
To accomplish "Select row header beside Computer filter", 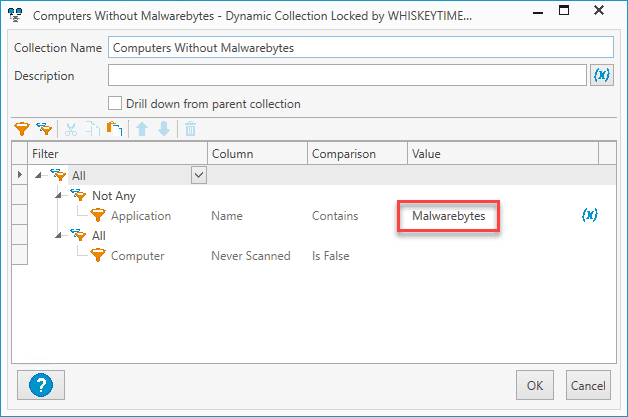I will (x=20, y=255).
